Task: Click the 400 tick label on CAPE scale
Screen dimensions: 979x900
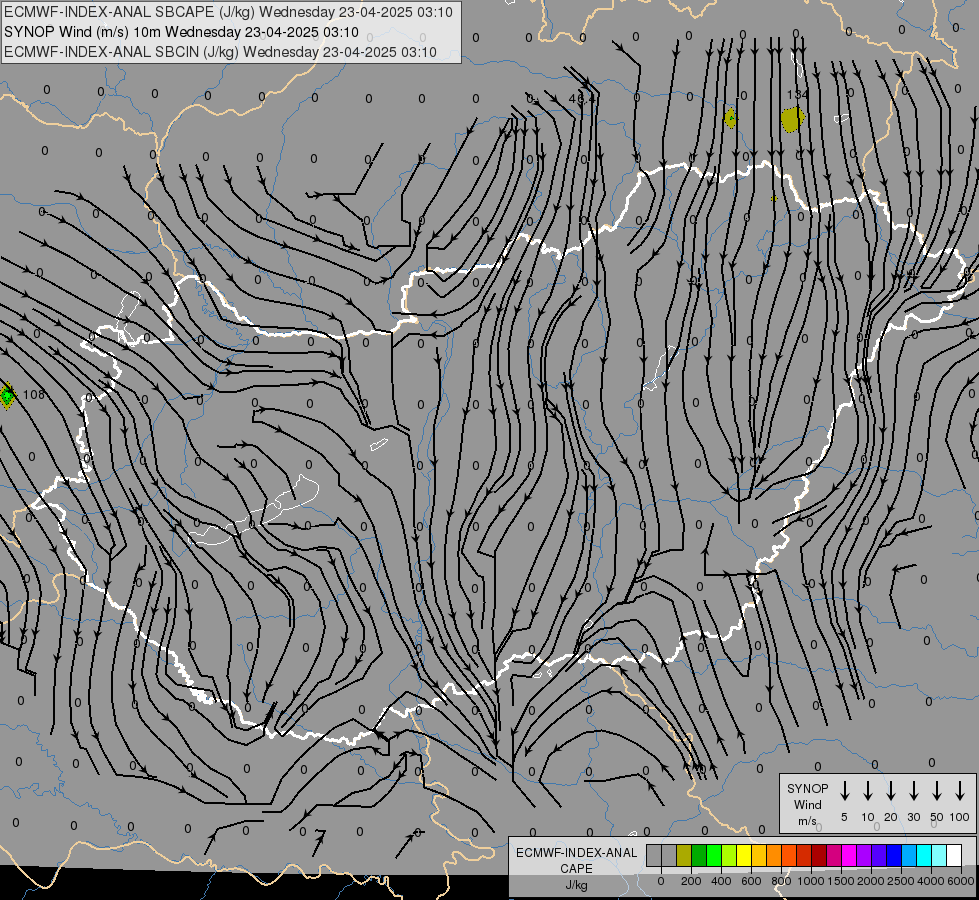Action: [x=721, y=881]
